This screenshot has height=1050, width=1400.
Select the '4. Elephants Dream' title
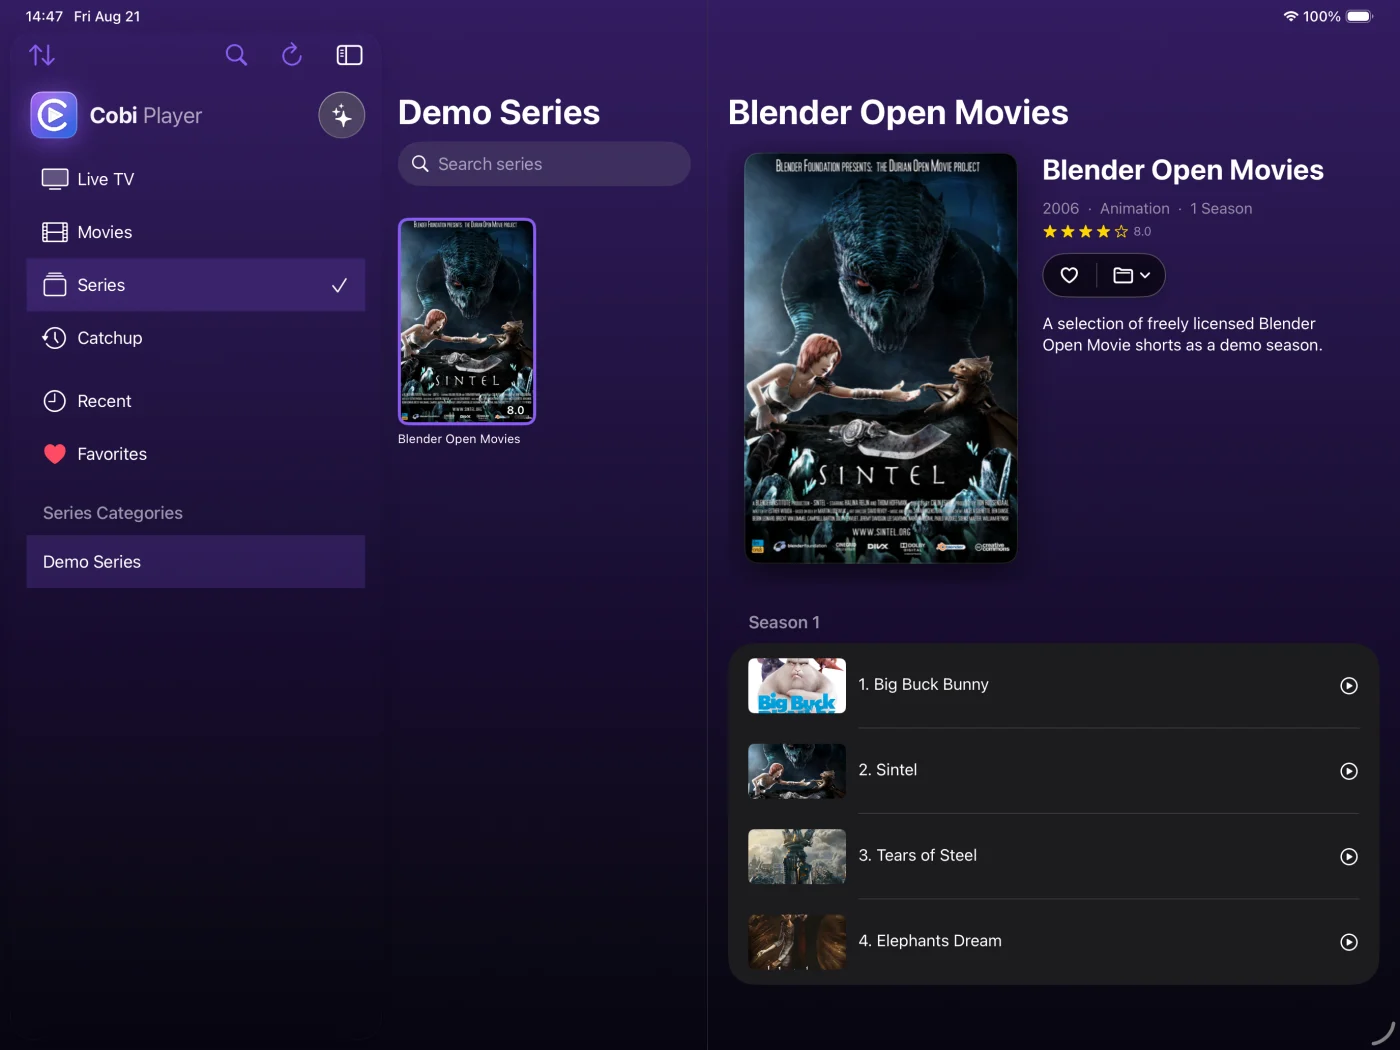pyautogui.click(x=930, y=941)
